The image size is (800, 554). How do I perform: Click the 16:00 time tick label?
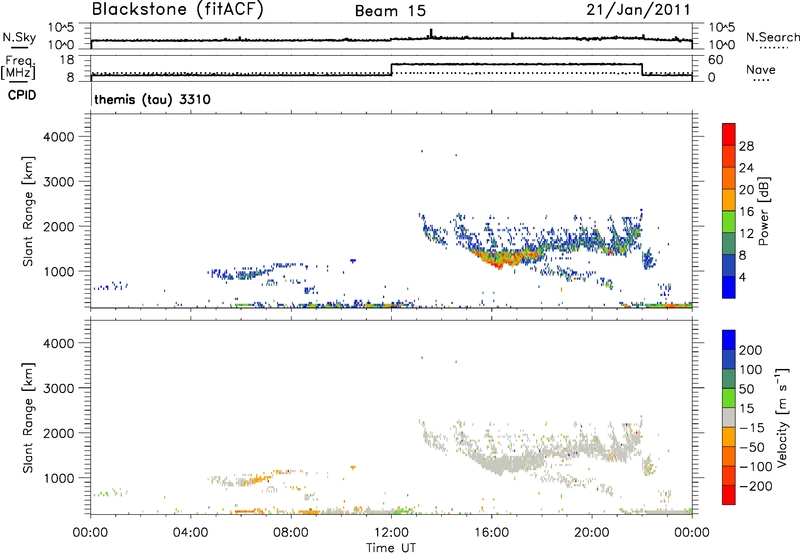(491, 533)
